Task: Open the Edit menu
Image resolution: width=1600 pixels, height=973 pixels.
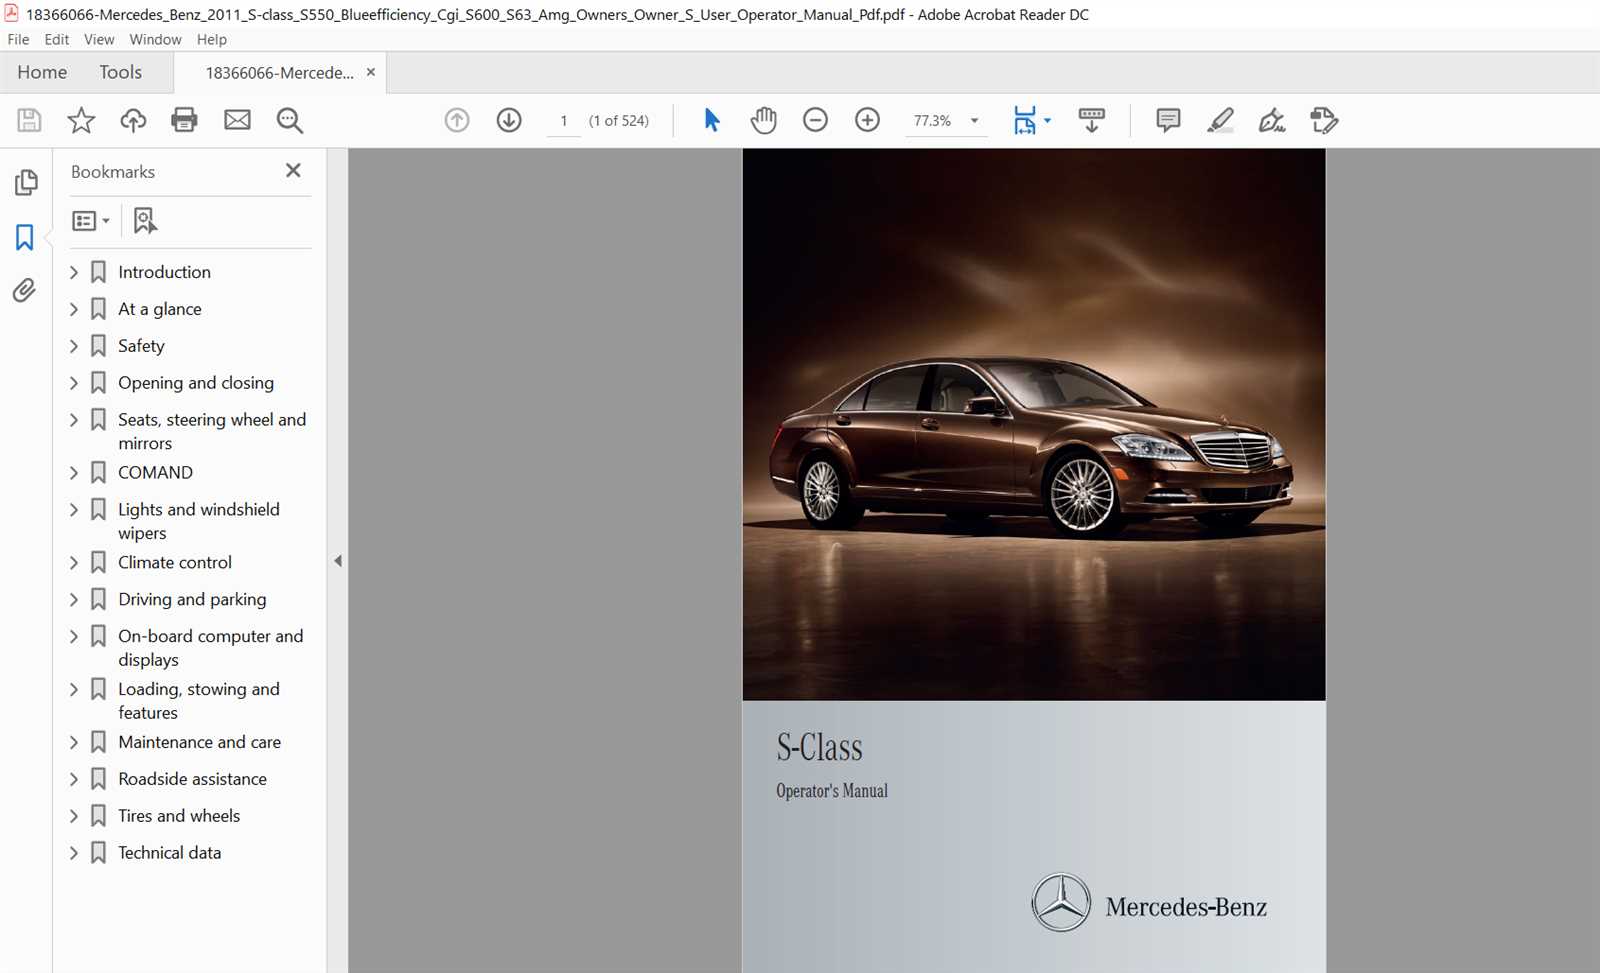Action: 57,39
